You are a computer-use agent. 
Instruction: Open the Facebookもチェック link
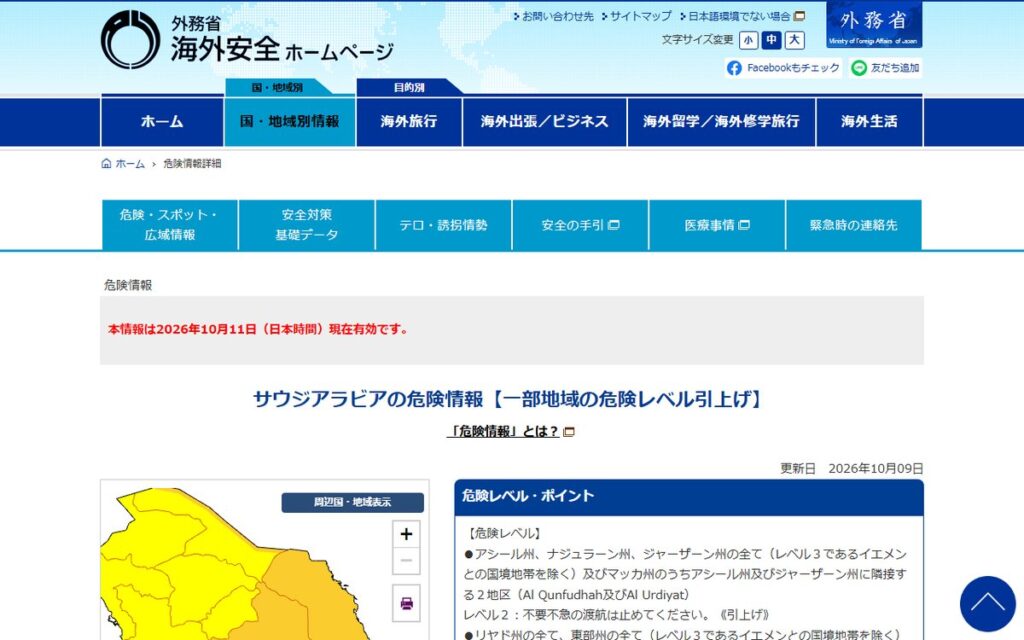pos(783,68)
